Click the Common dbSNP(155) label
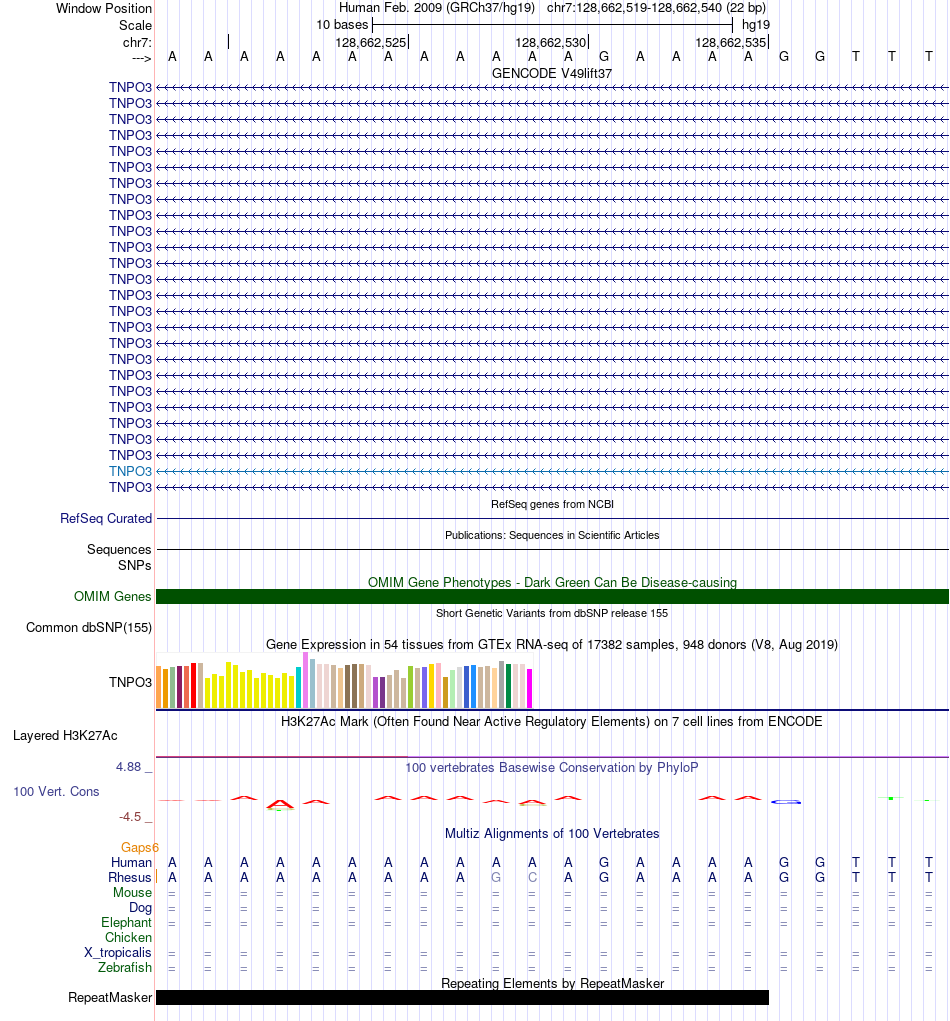The width and height of the screenshot is (950, 1021). pos(89,628)
